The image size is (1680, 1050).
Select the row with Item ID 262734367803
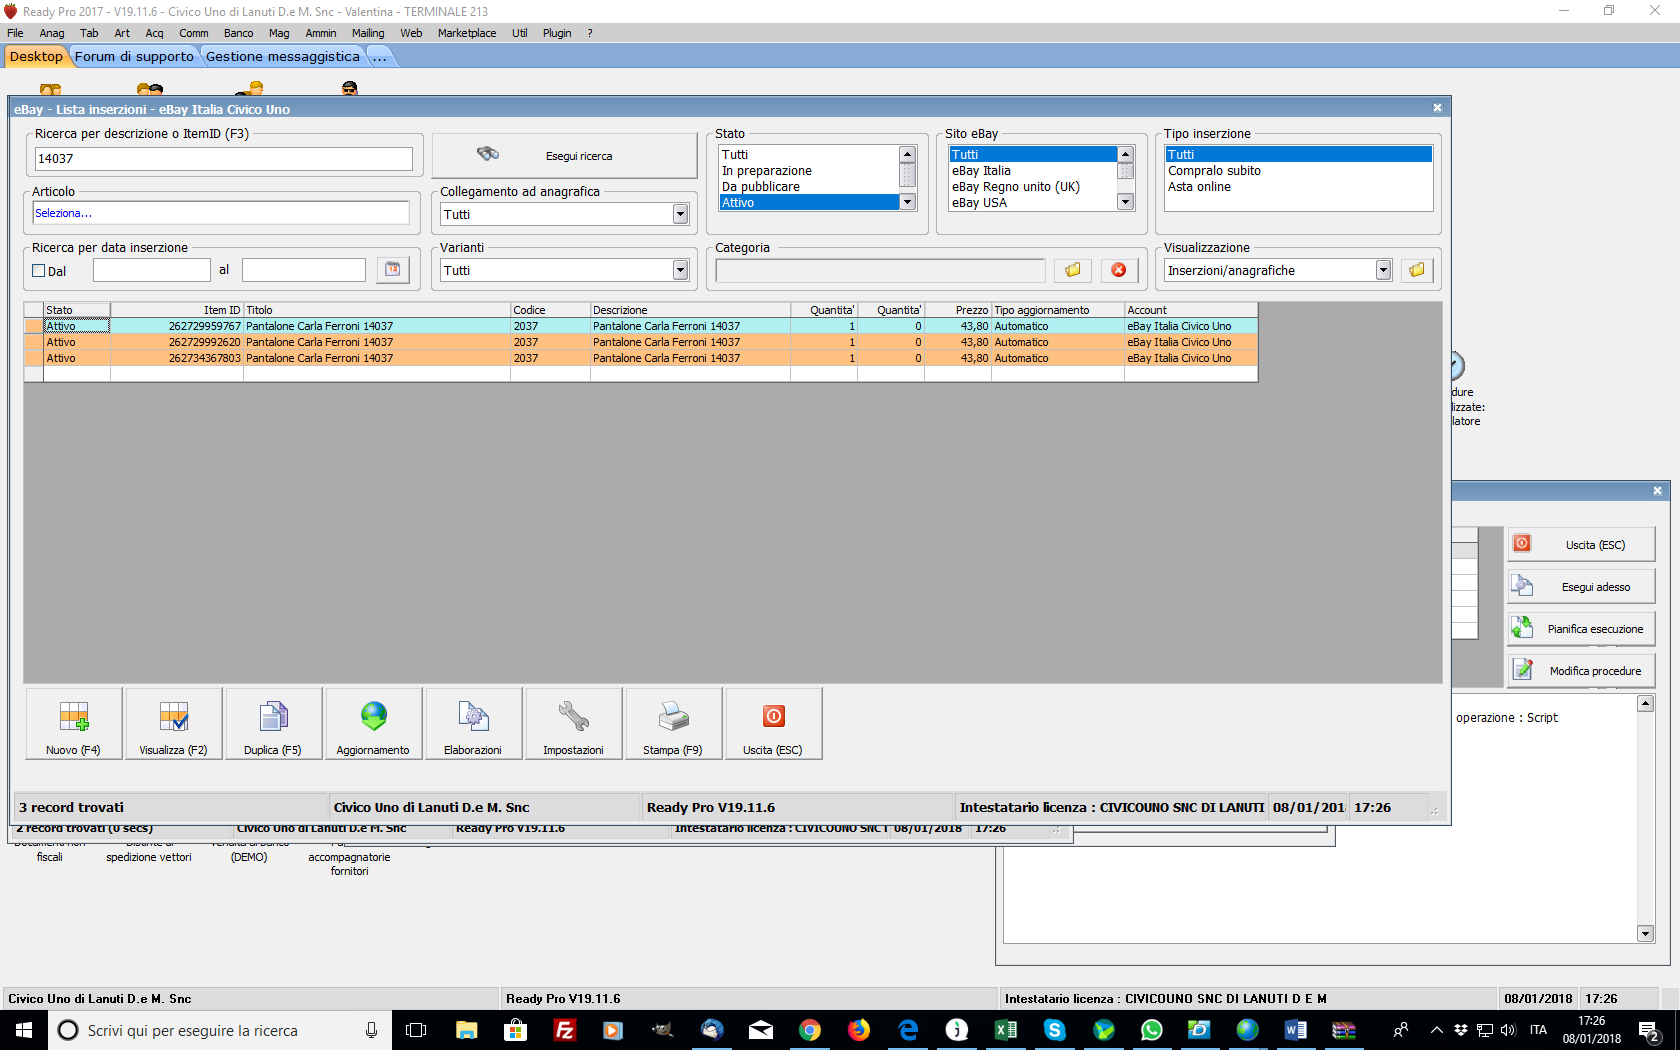coord(640,358)
